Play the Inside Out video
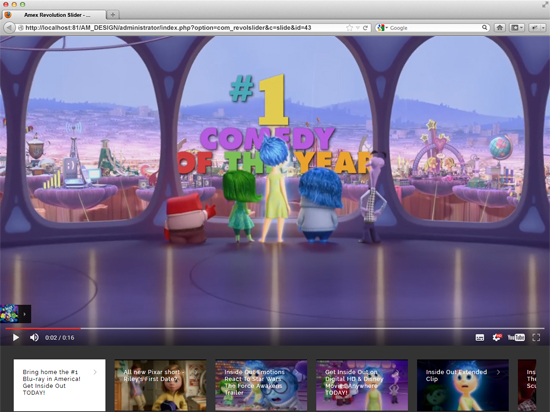This screenshot has width=550, height=412. click(x=16, y=337)
